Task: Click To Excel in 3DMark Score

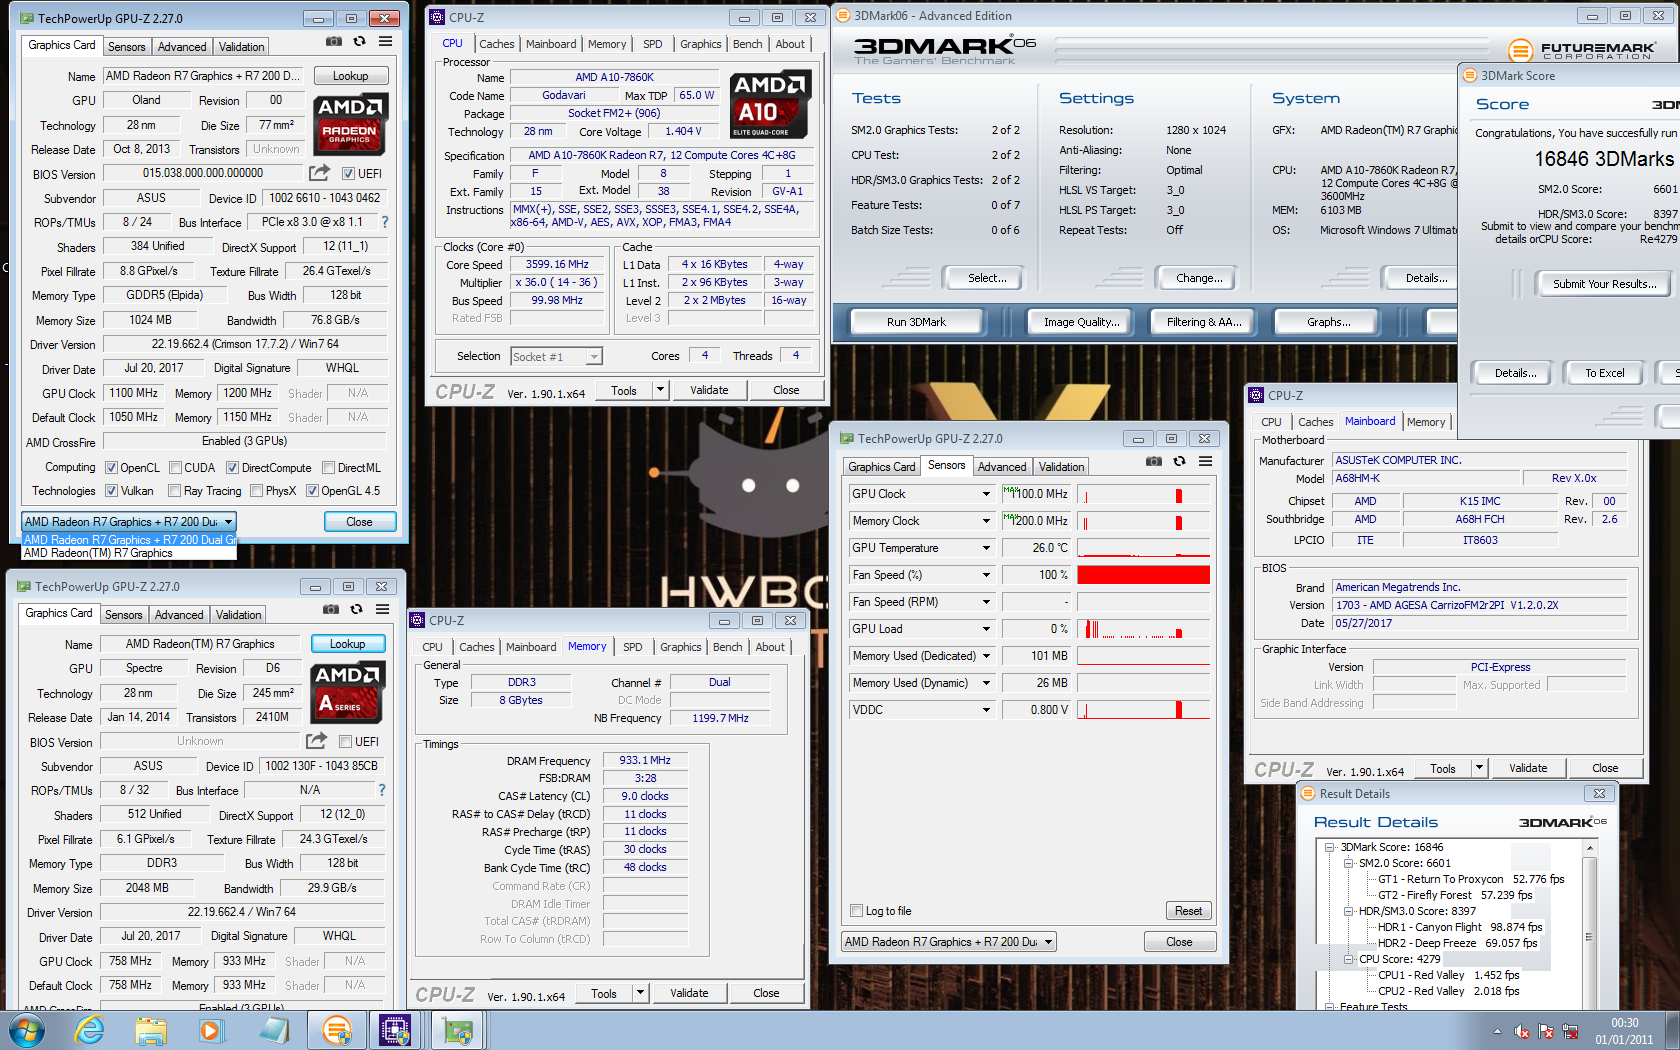Action: 1604,373
